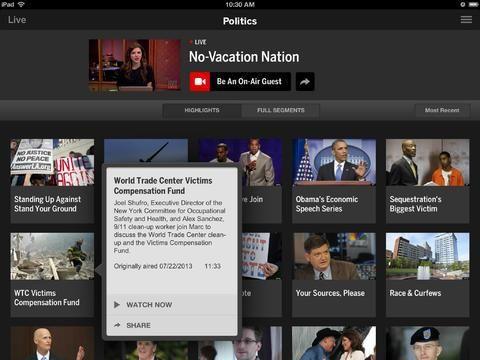Open Sequestration's Biggest Victim thumbnail

[x=428, y=162]
